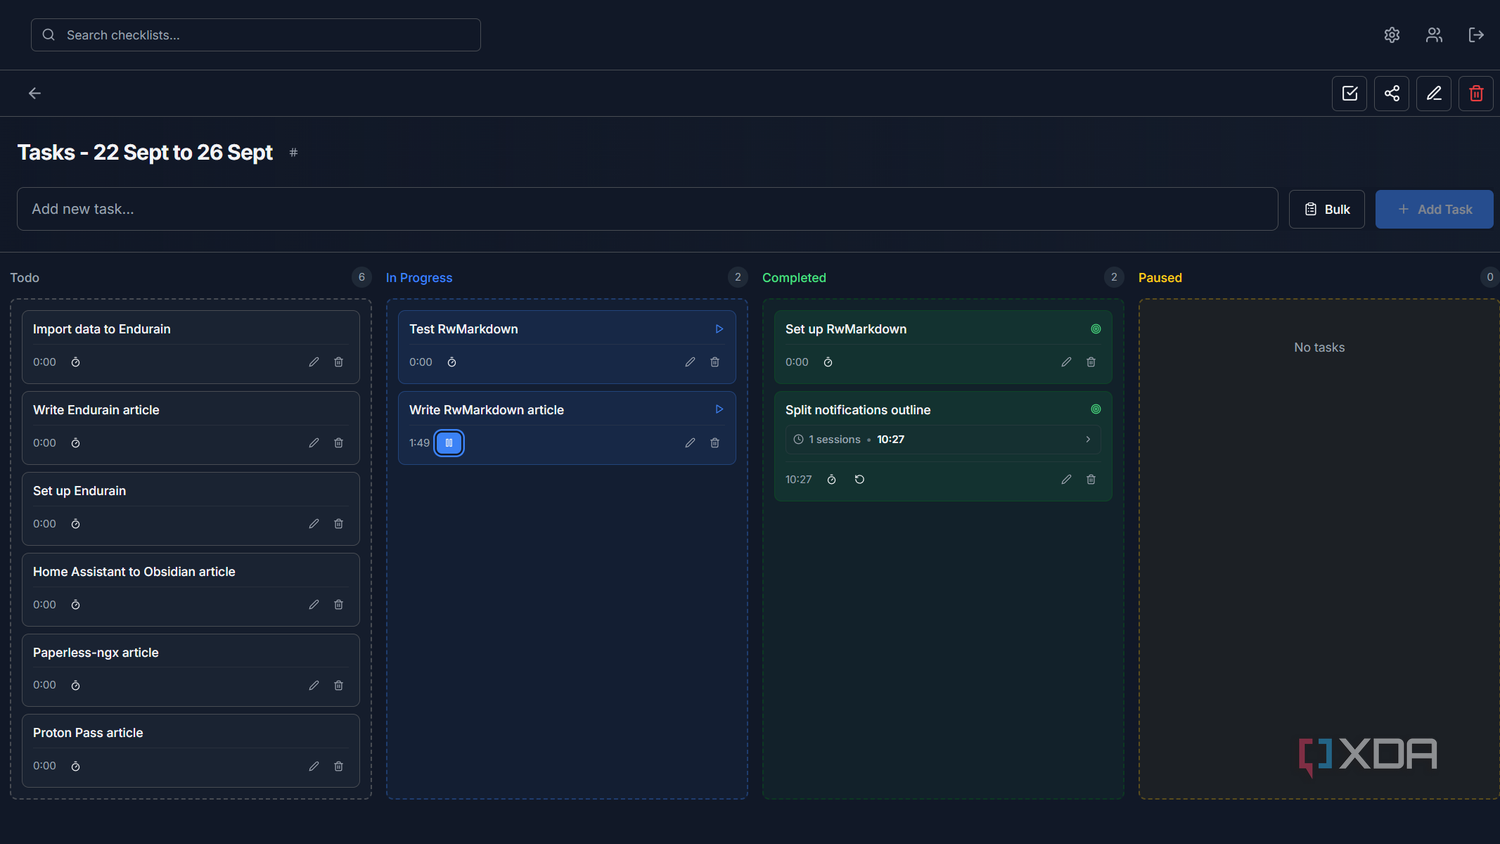The width and height of the screenshot is (1500, 844).
Task: Go back with the left arrow
Action: [x=35, y=93]
